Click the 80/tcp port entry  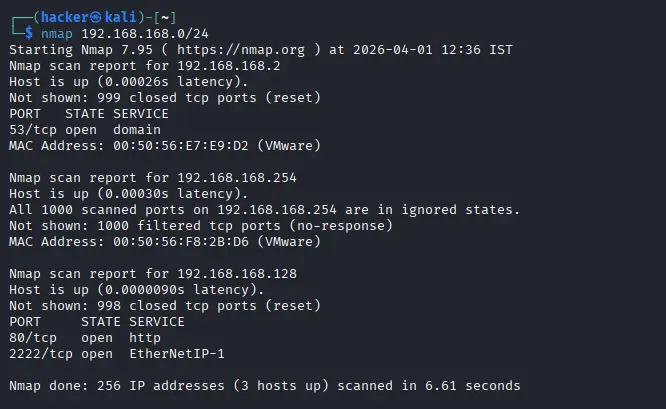click(x=32, y=337)
